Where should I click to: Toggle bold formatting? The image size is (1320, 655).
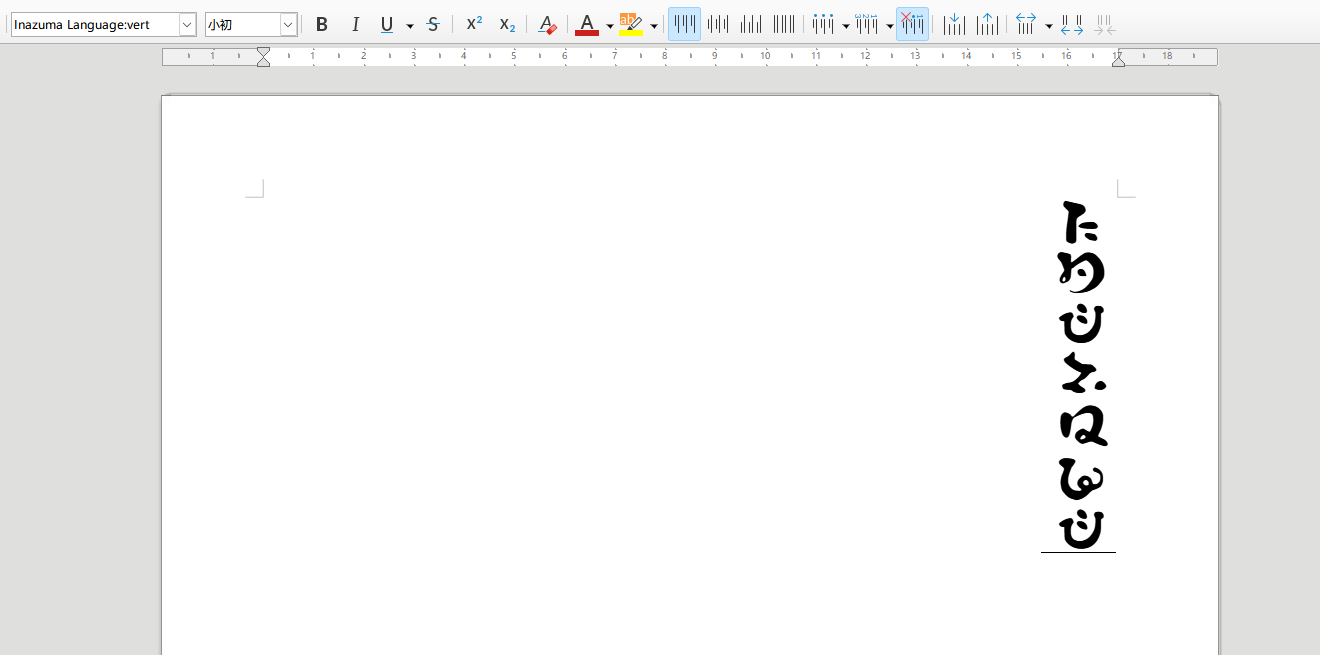(x=322, y=24)
